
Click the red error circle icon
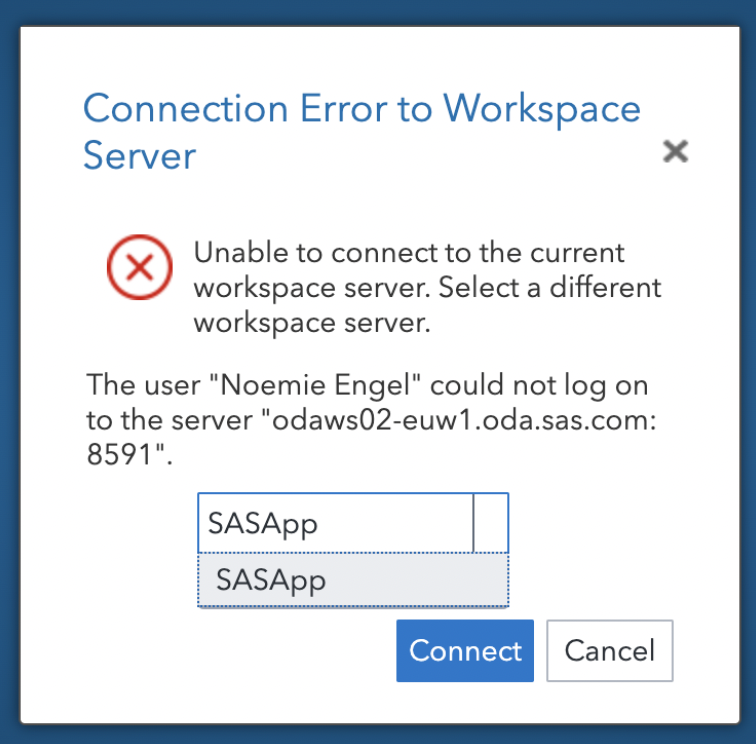click(x=140, y=267)
